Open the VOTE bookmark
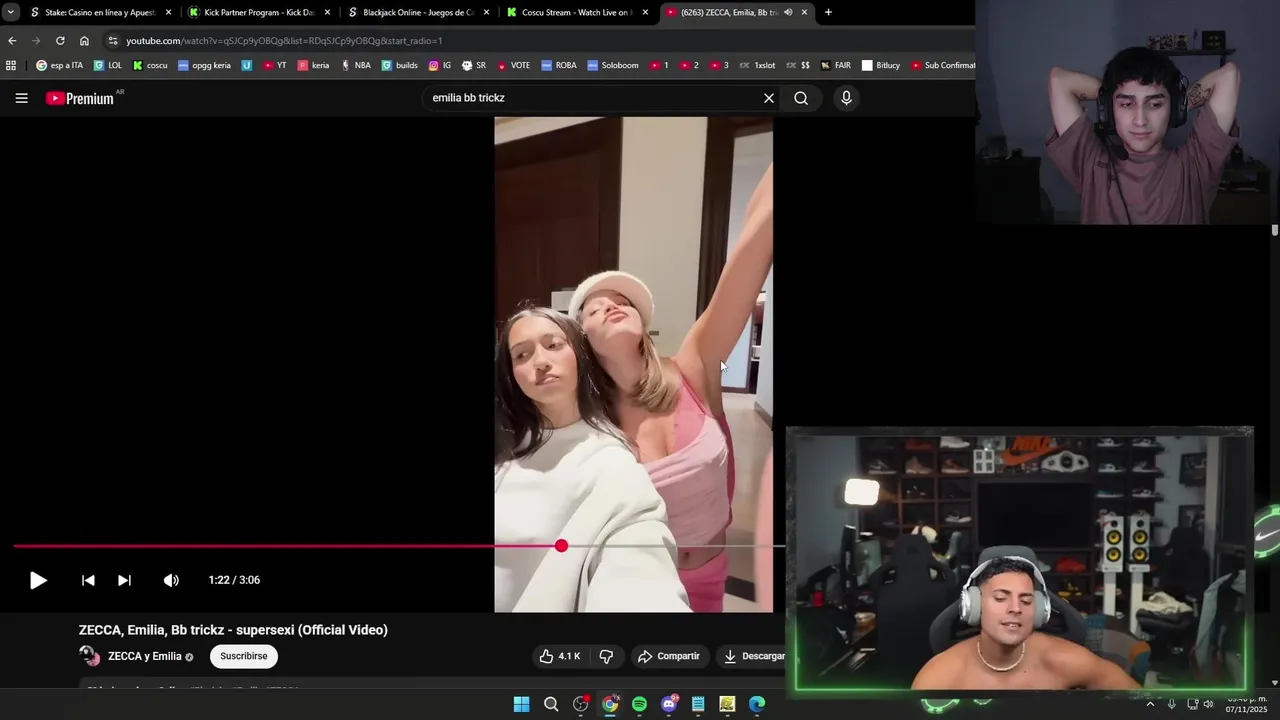Image resolution: width=1280 pixels, height=720 pixels. point(513,65)
